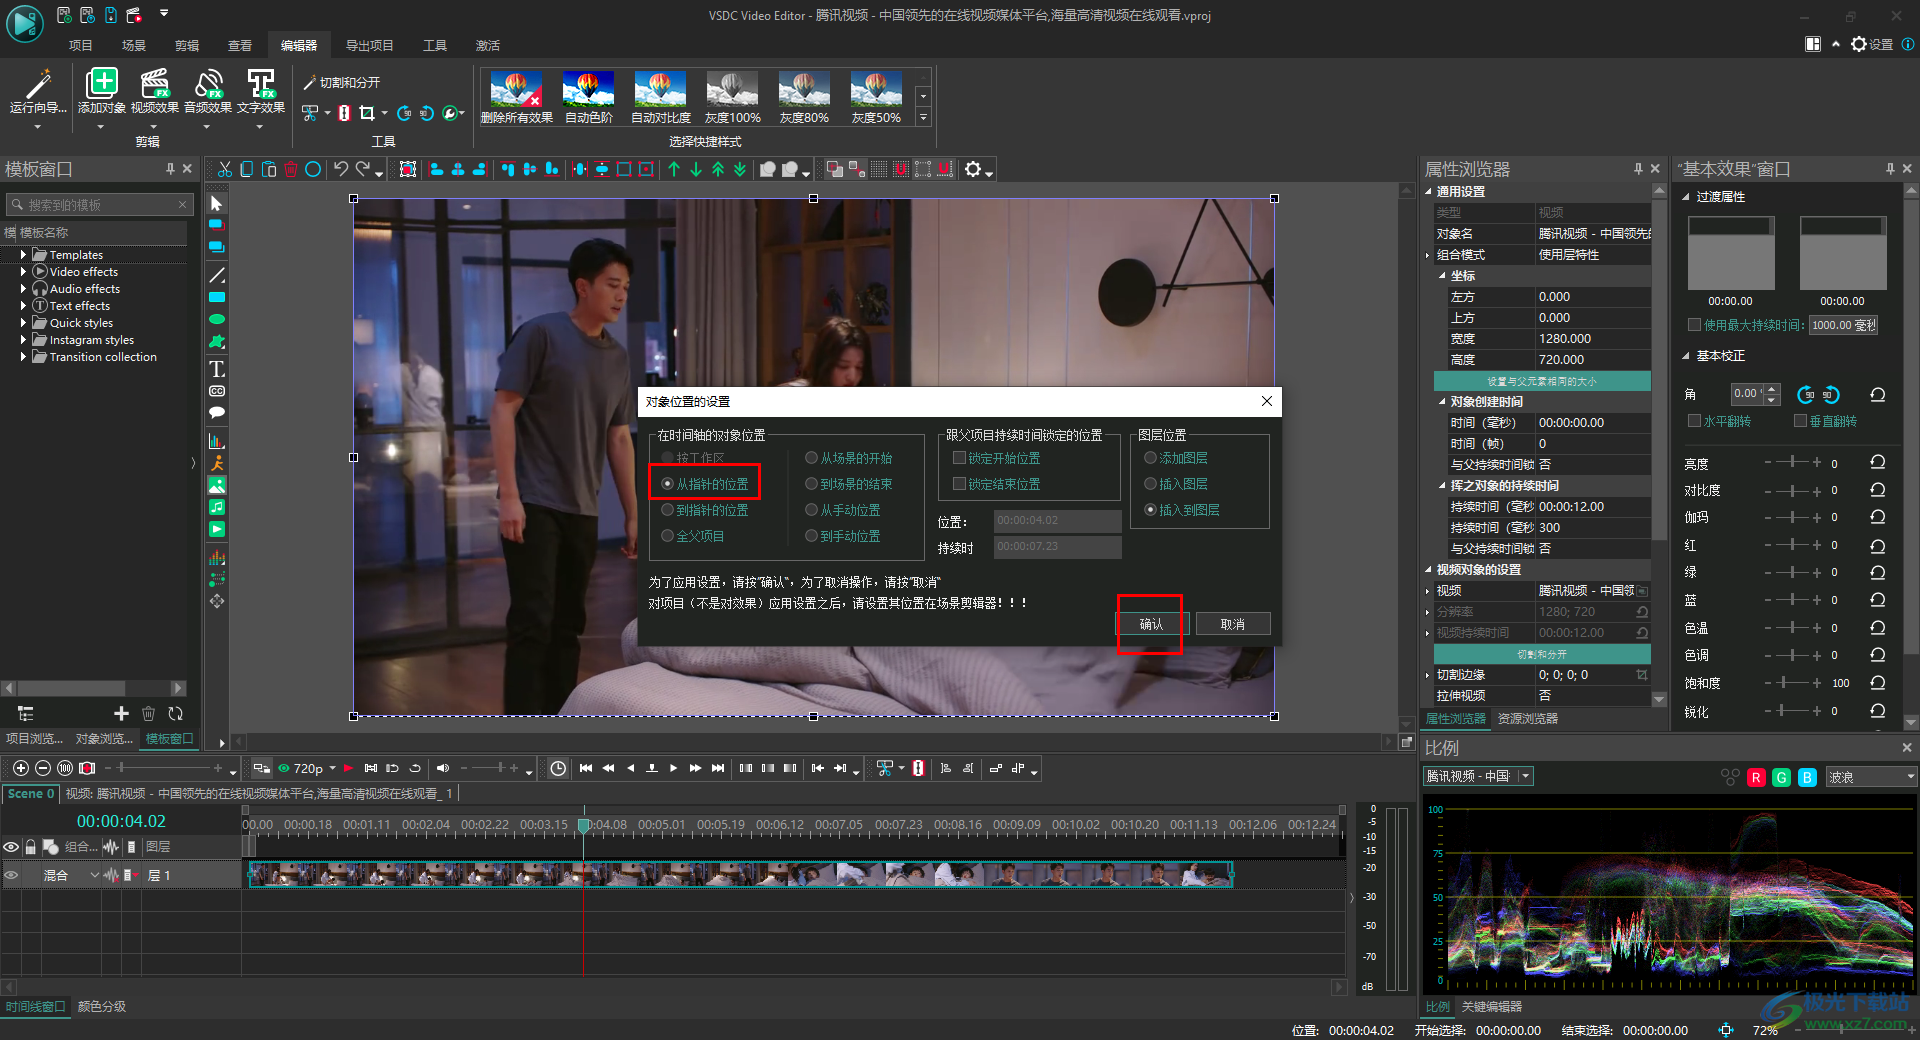
Task: Select the Line drawing tool
Action: (216, 275)
